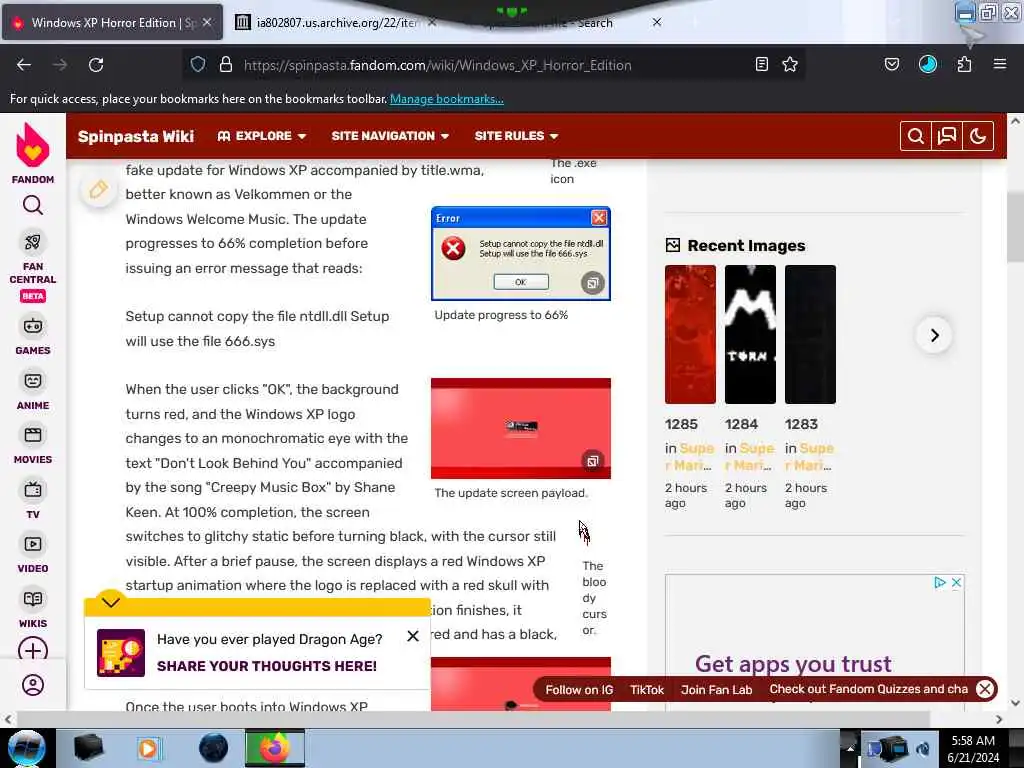This screenshot has height=768, width=1024.
Task: Click the volume speaker tray icon
Action: [x=923, y=750]
